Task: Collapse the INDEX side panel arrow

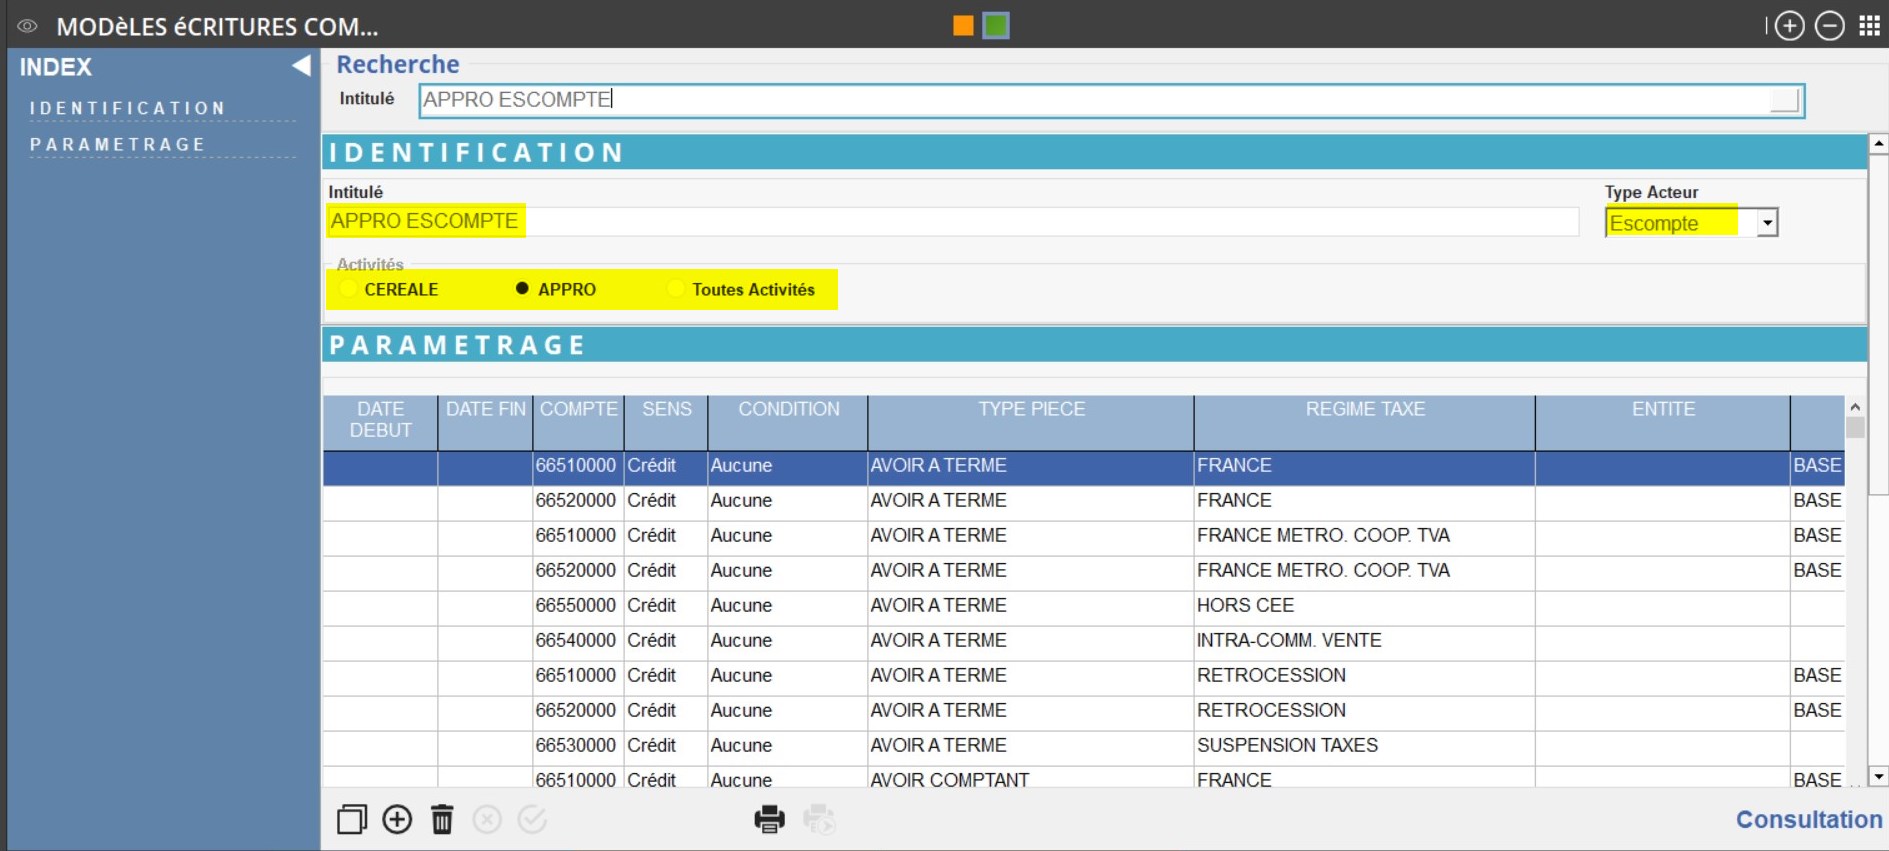Action: (x=300, y=66)
